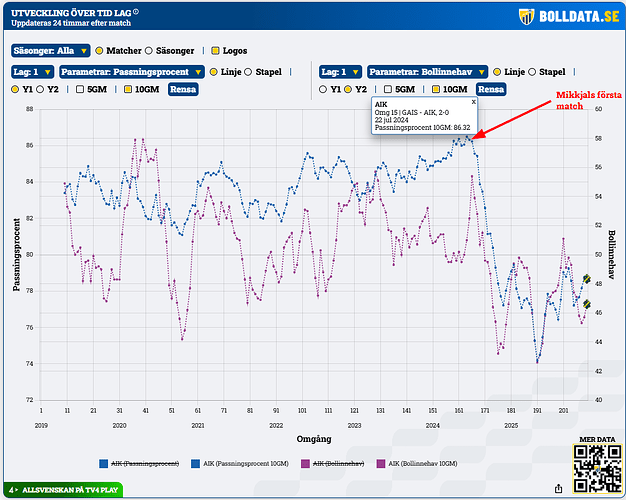The height and width of the screenshot is (500, 626).
Task: Open the Säsonger: Alla dropdown
Action: [x=50, y=50]
